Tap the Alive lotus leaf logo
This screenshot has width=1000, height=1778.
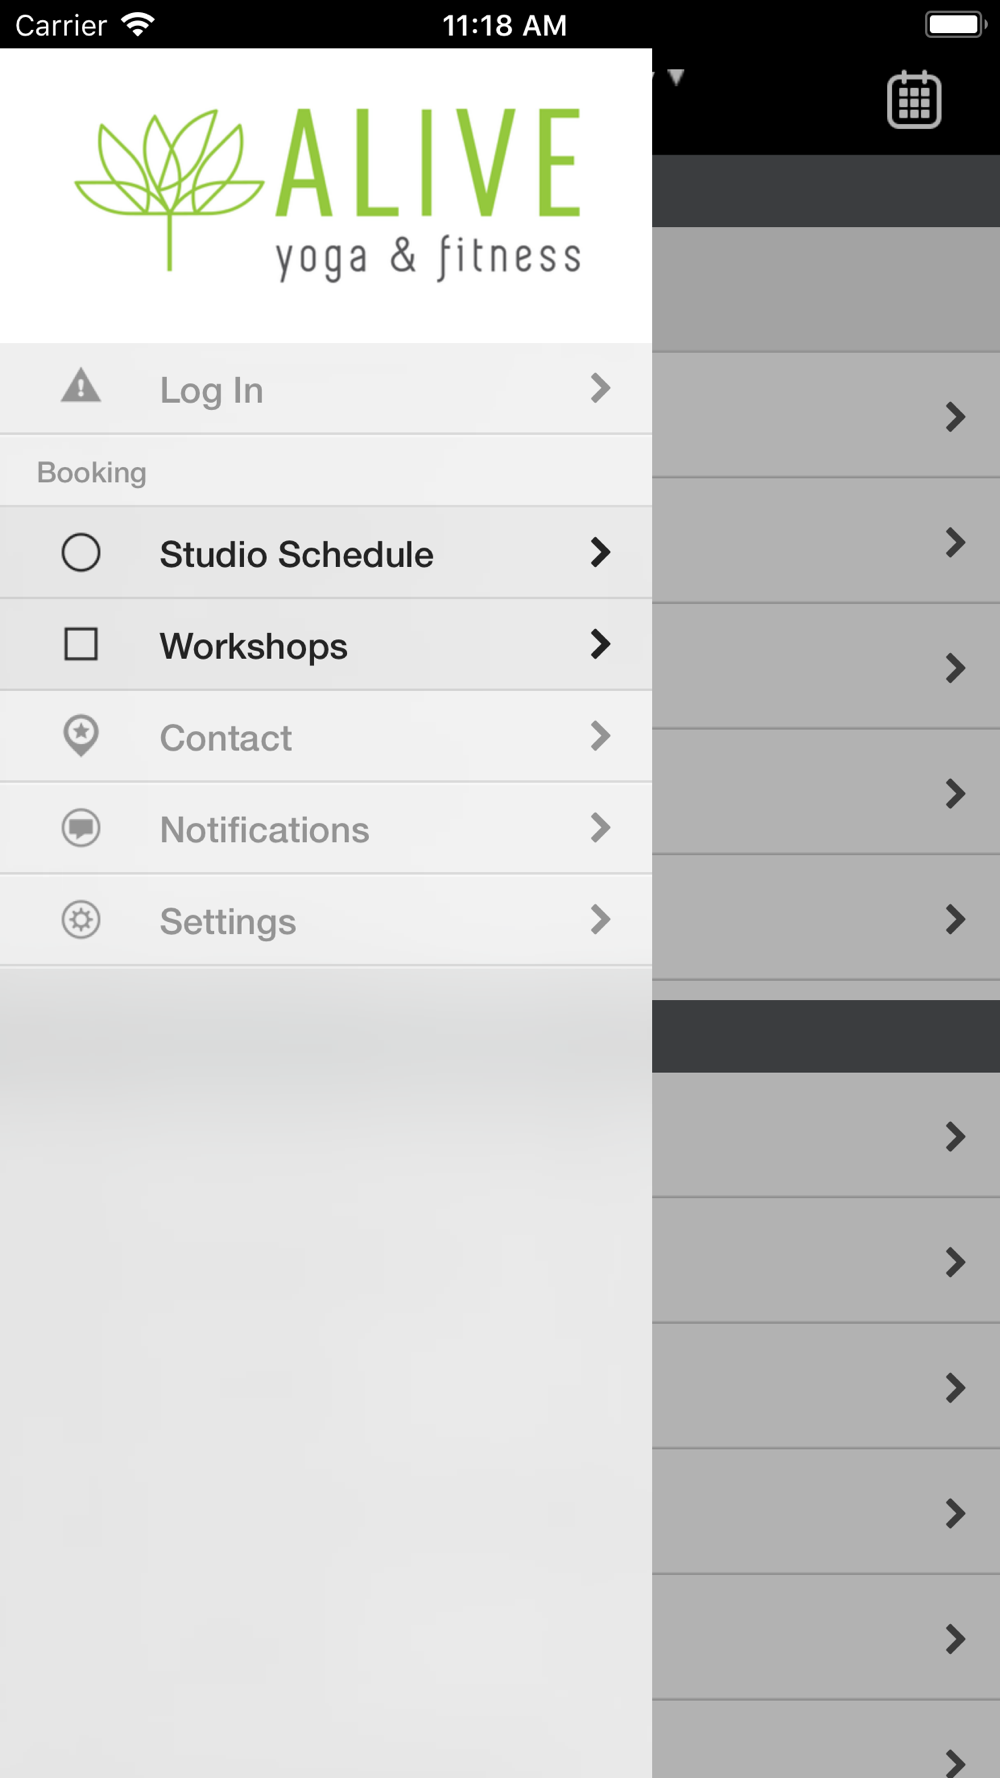click(x=169, y=188)
